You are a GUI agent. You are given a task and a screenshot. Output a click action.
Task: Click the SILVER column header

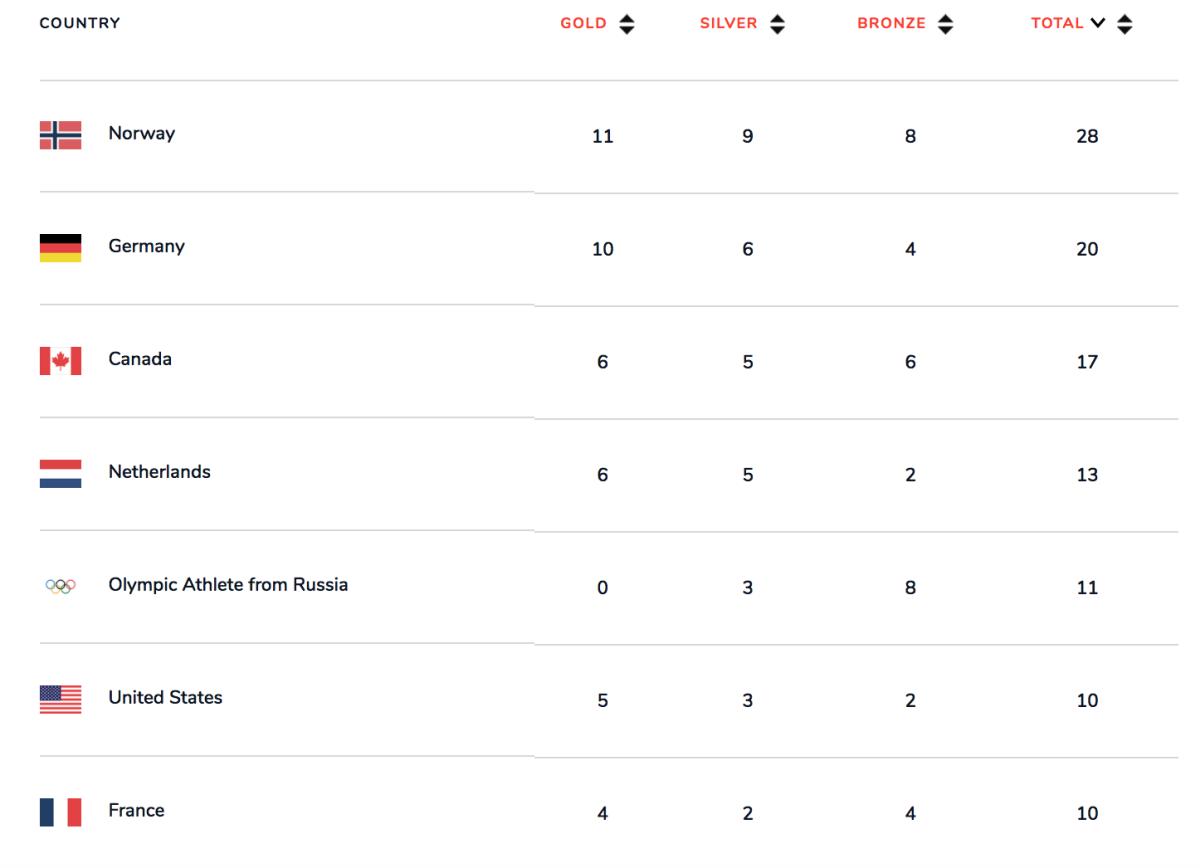[728, 24]
